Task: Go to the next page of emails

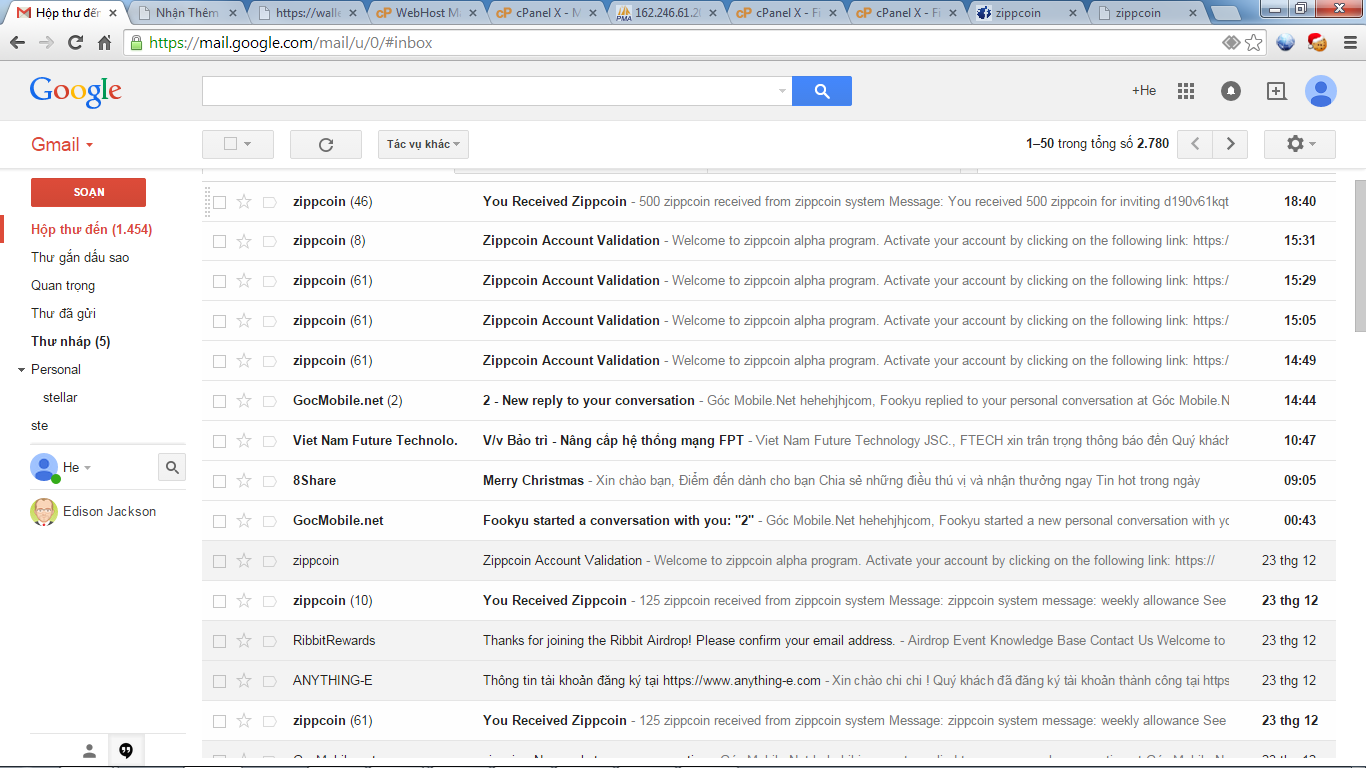Action: point(1231,144)
